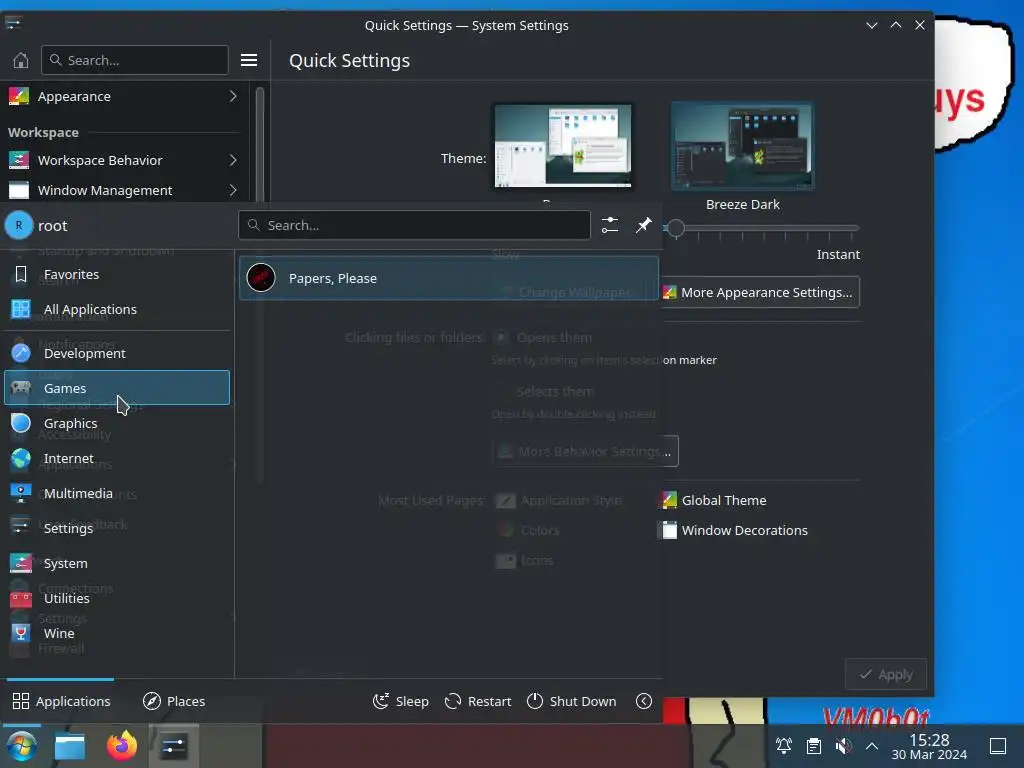The image size is (1024, 768).
Task: Click System Settings title bar menu icon
Action: click(x=13, y=24)
